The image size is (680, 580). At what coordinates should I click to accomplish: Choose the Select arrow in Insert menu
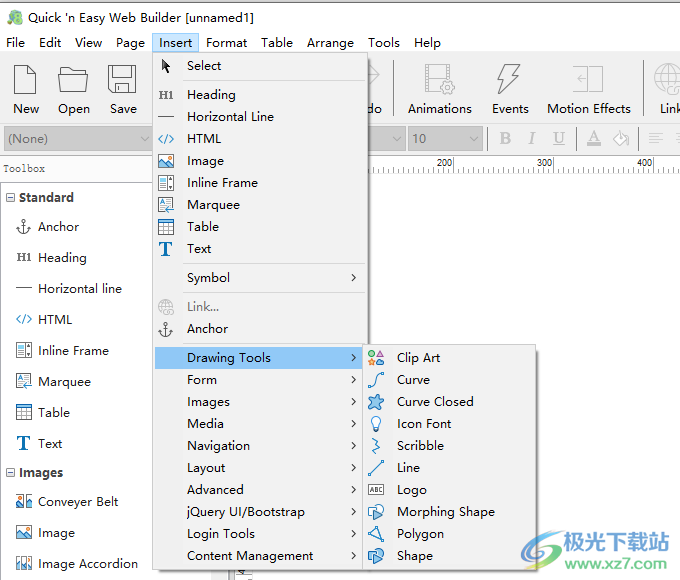260,66
